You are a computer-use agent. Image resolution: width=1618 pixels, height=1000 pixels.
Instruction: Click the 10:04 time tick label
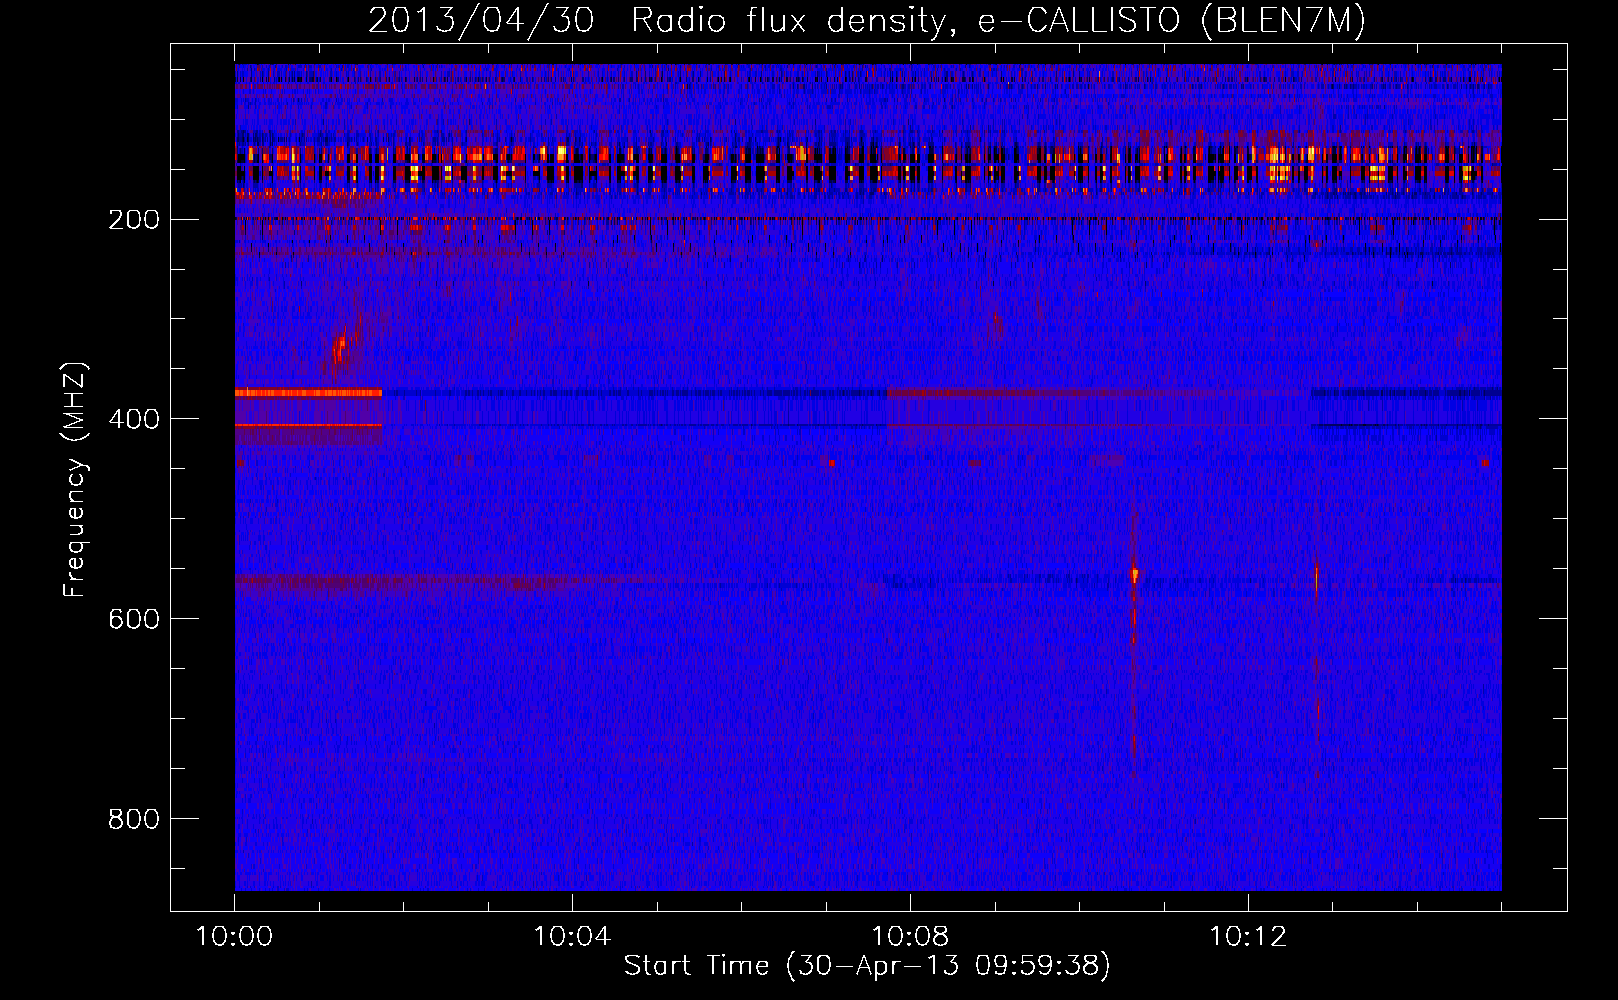tap(572, 937)
